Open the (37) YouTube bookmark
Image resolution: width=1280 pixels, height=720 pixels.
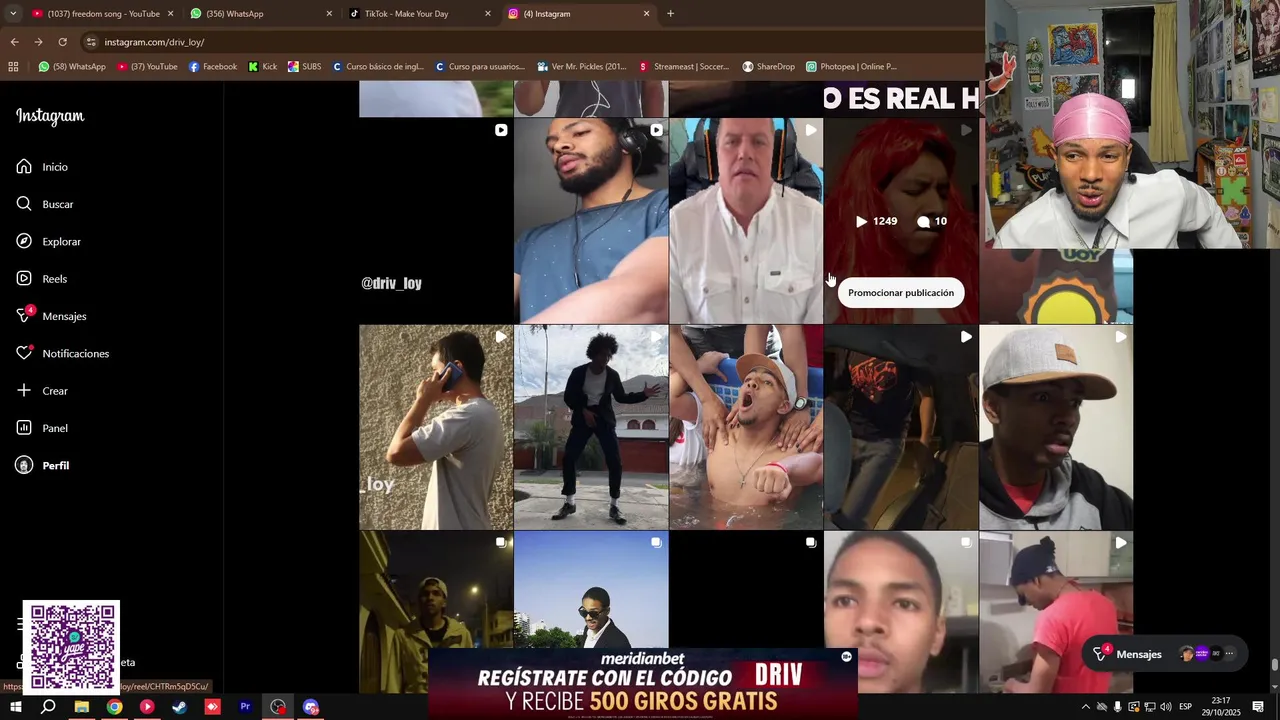[x=148, y=67]
